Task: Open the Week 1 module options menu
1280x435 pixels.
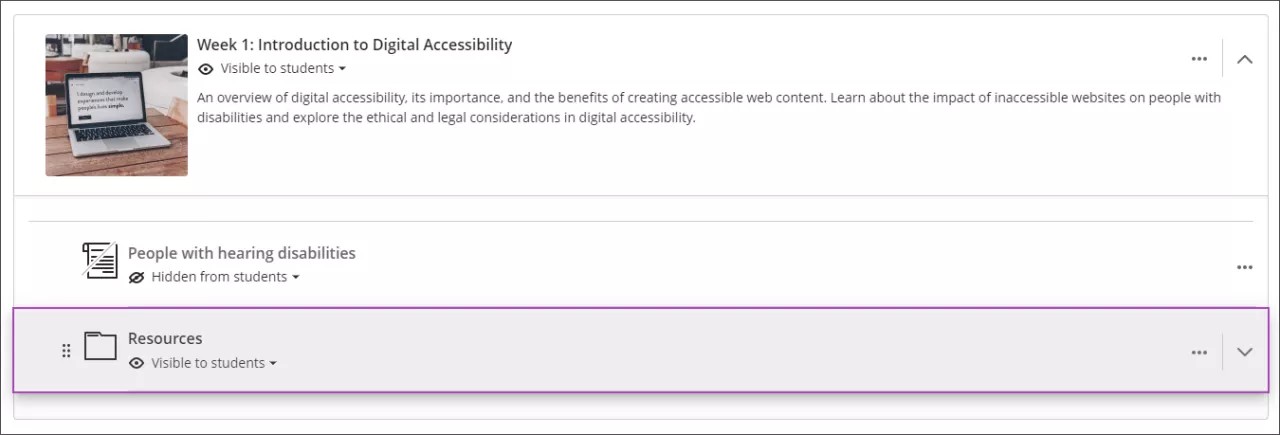Action: [1199, 59]
